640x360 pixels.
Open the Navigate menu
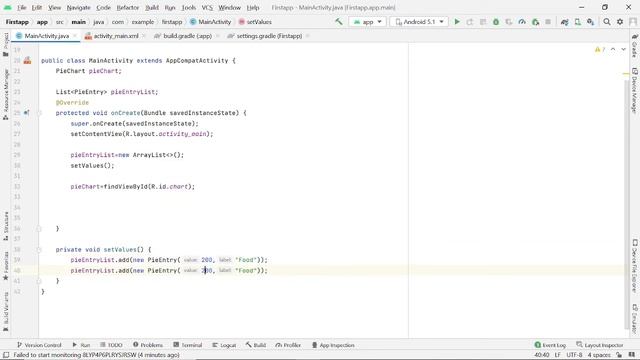click(x=78, y=7)
